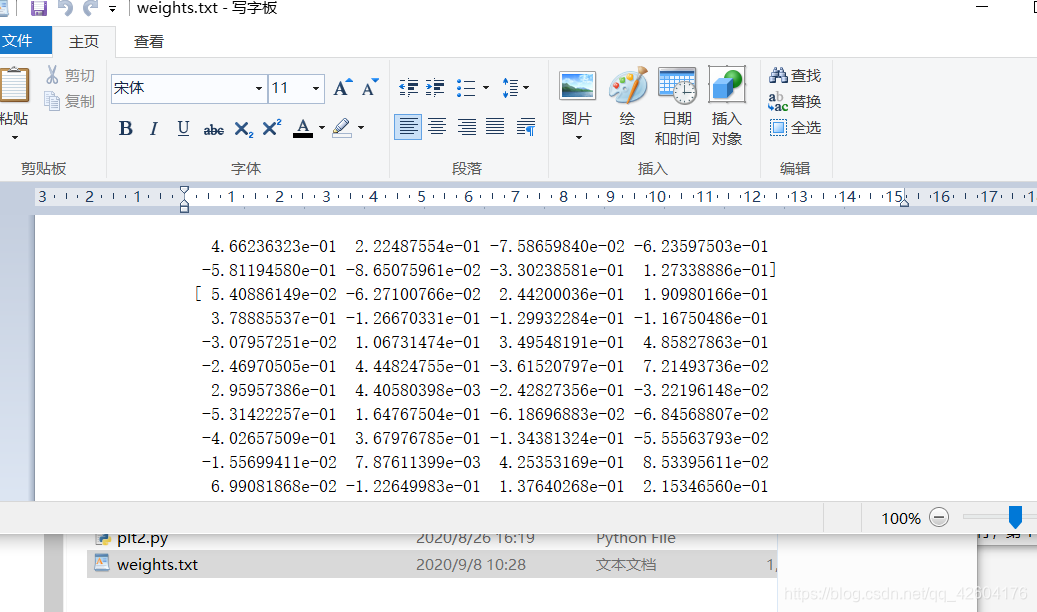Click the 100% zoom level text
Screen dimensions: 1037x612
tap(901, 519)
